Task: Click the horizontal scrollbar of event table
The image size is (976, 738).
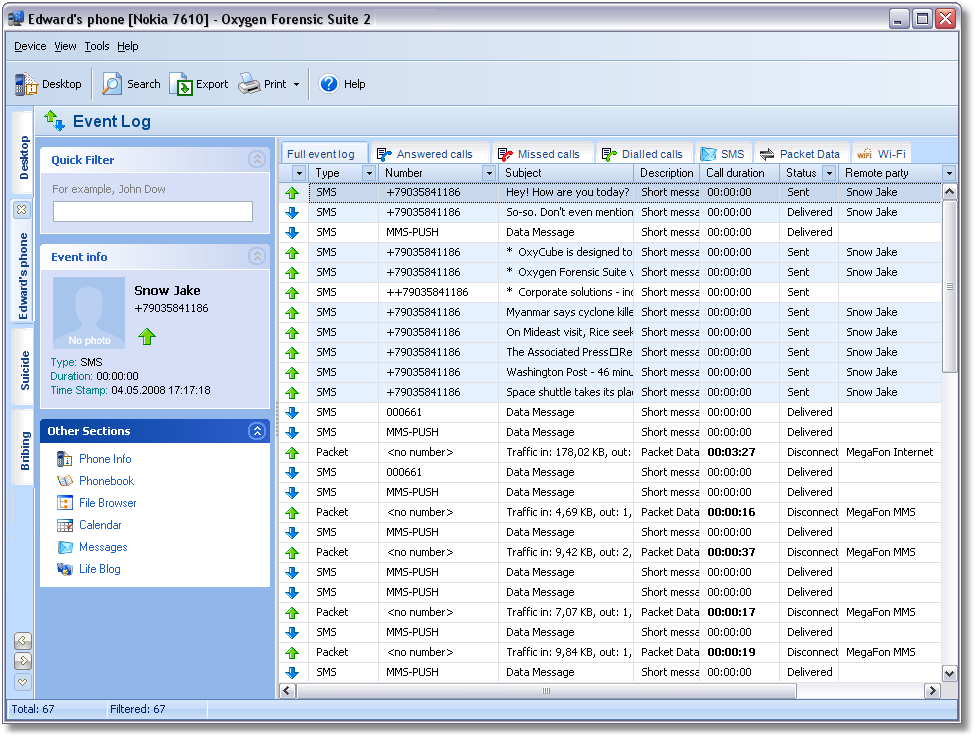Action: click(547, 691)
